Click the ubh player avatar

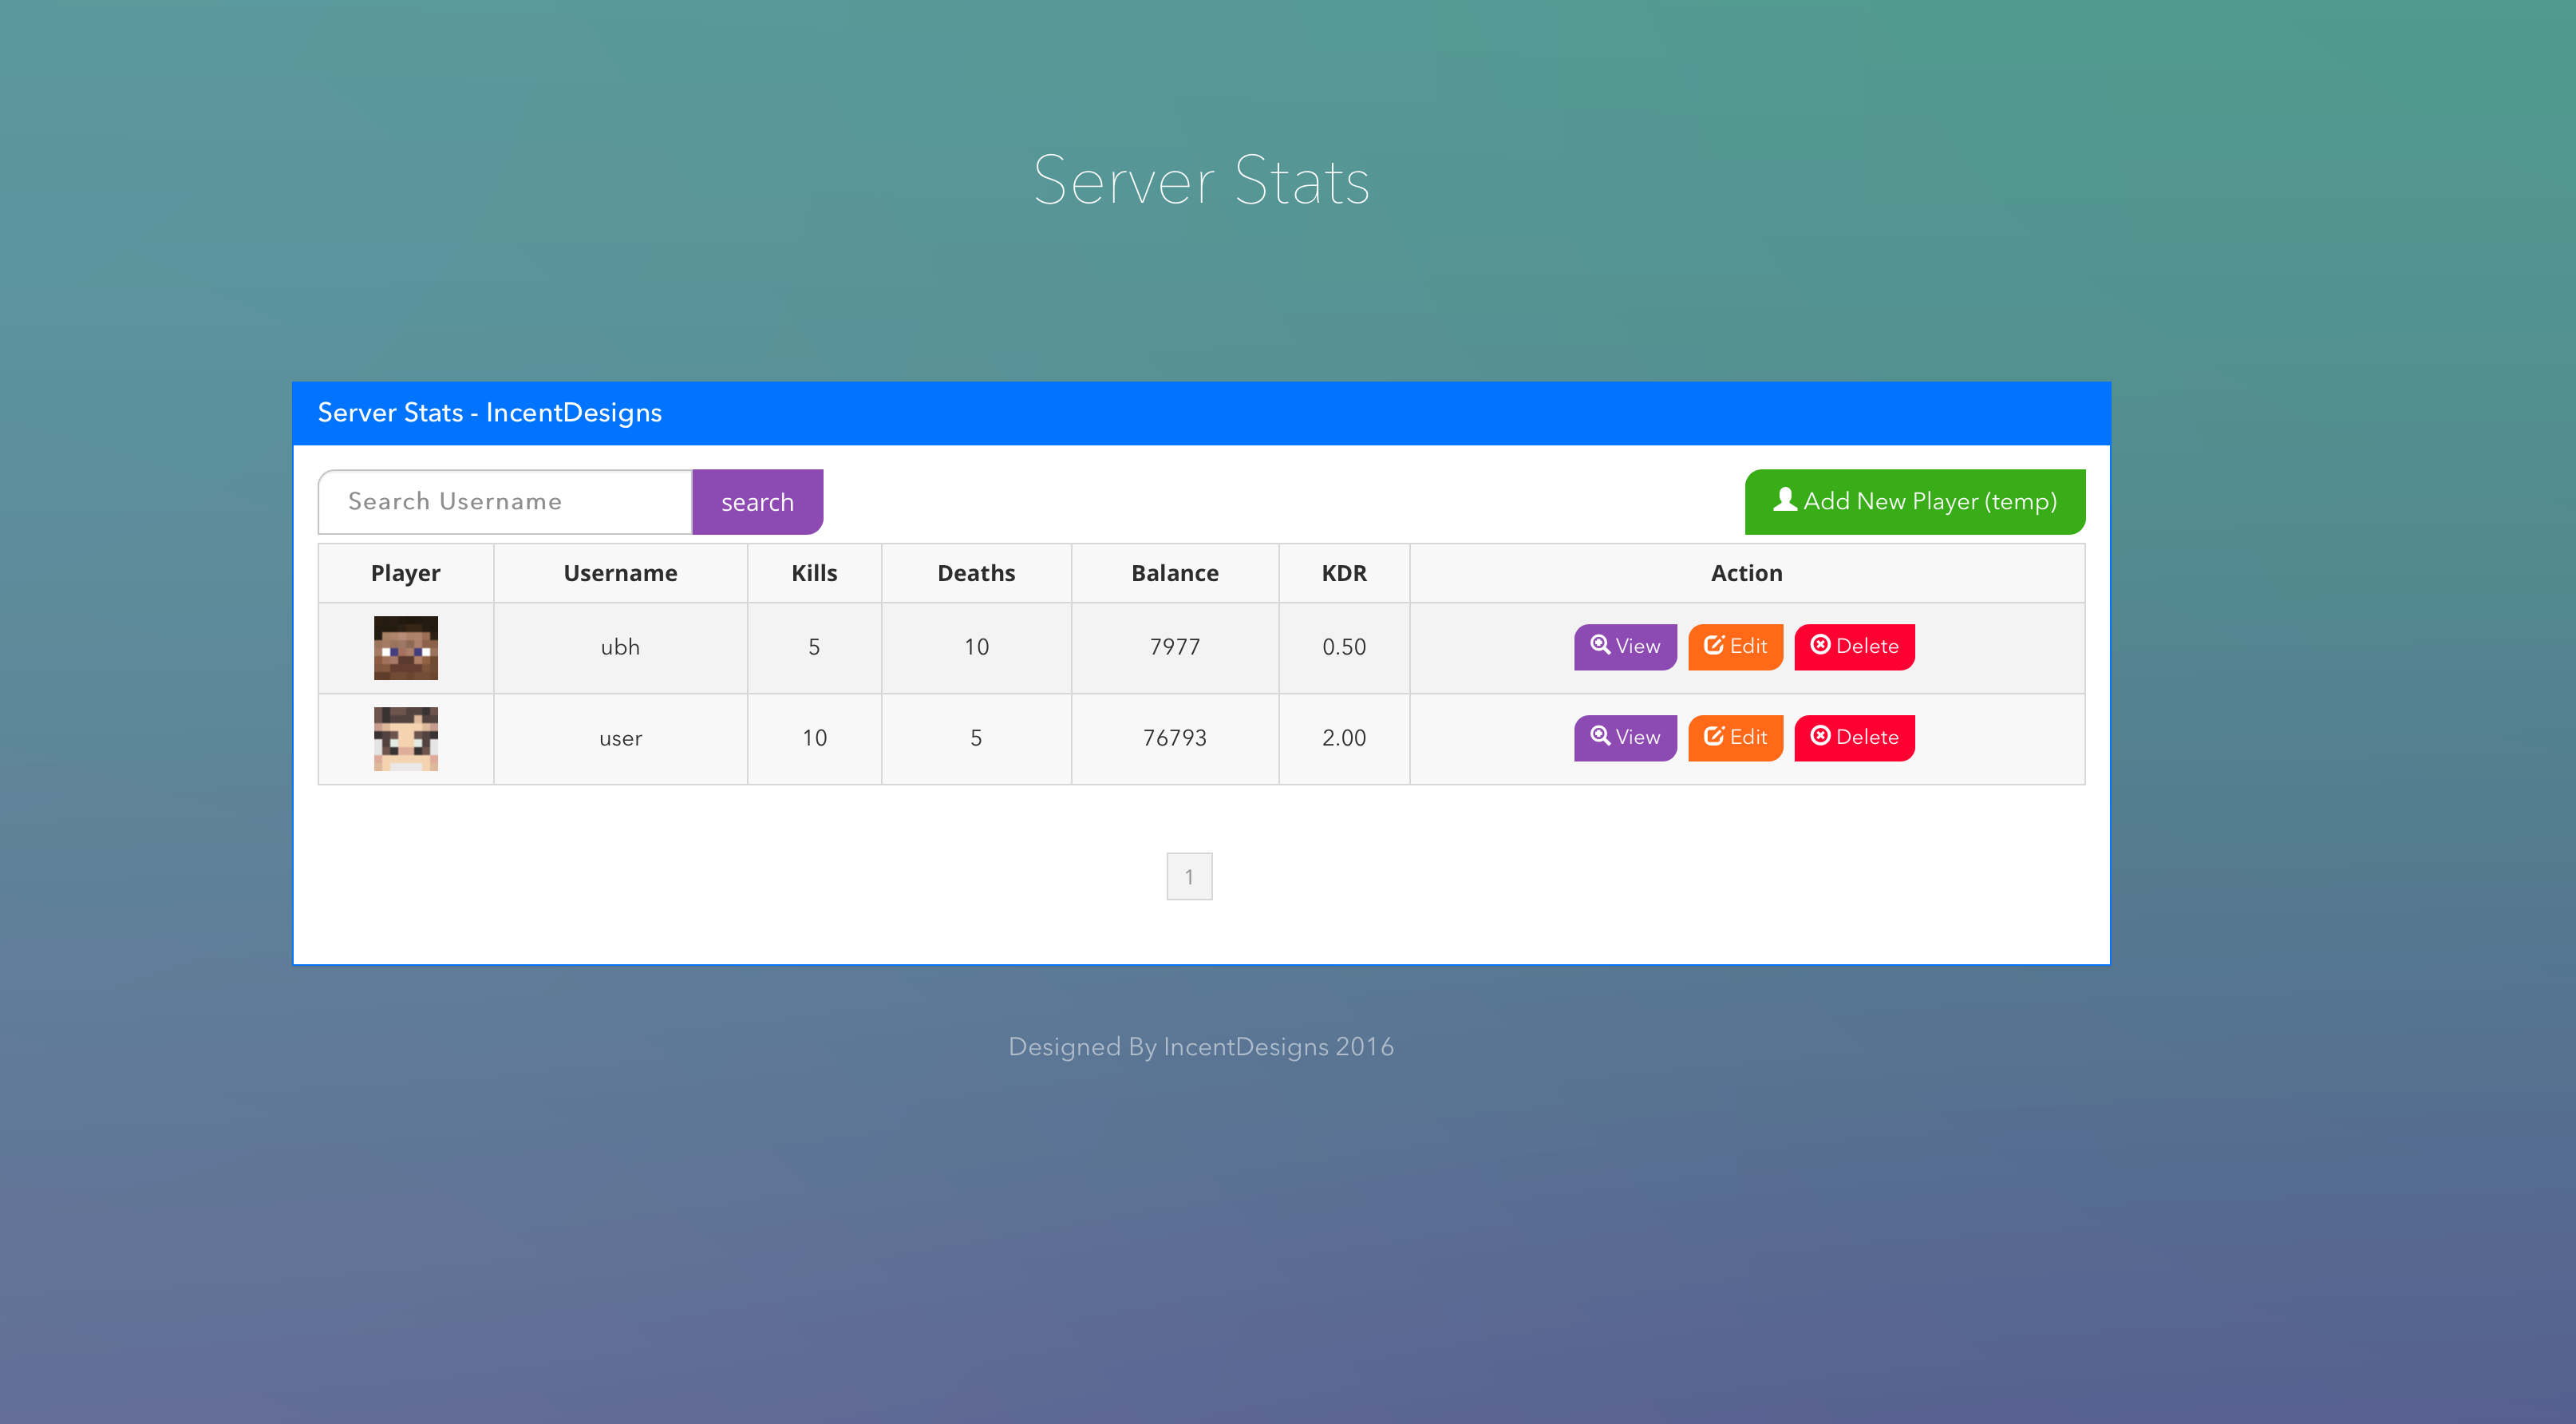pyautogui.click(x=406, y=648)
